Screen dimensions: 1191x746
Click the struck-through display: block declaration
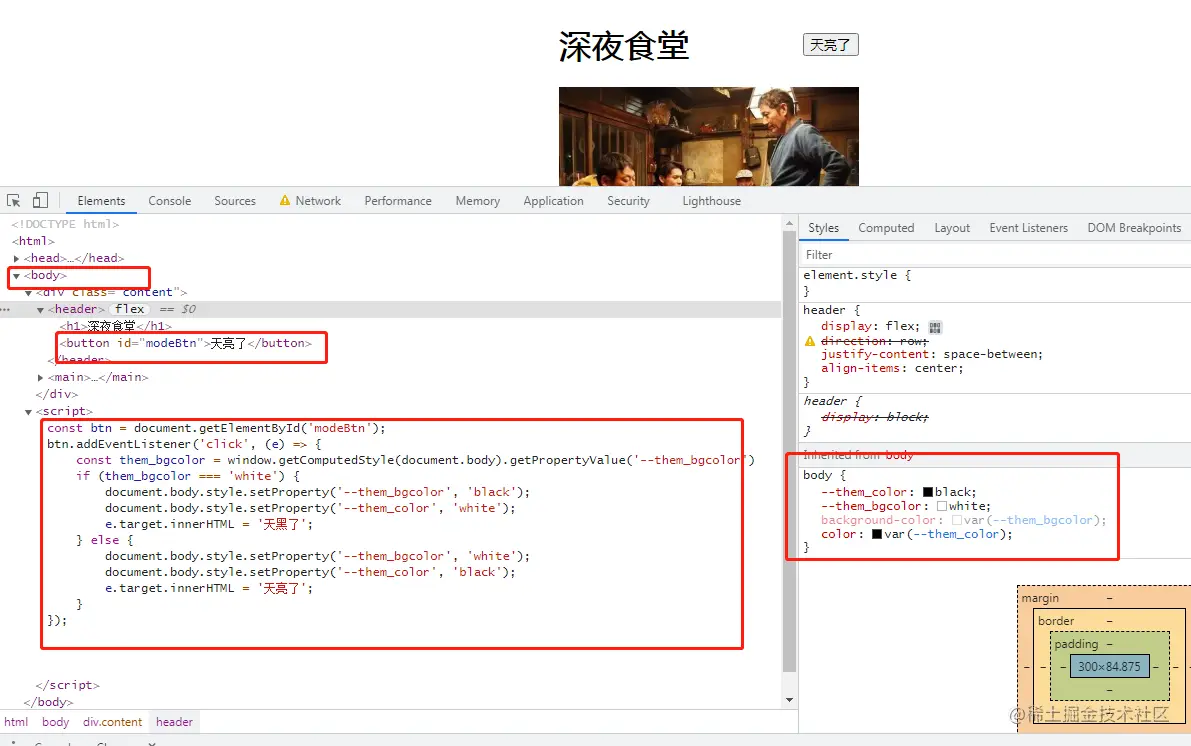pyautogui.click(x=874, y=417)
